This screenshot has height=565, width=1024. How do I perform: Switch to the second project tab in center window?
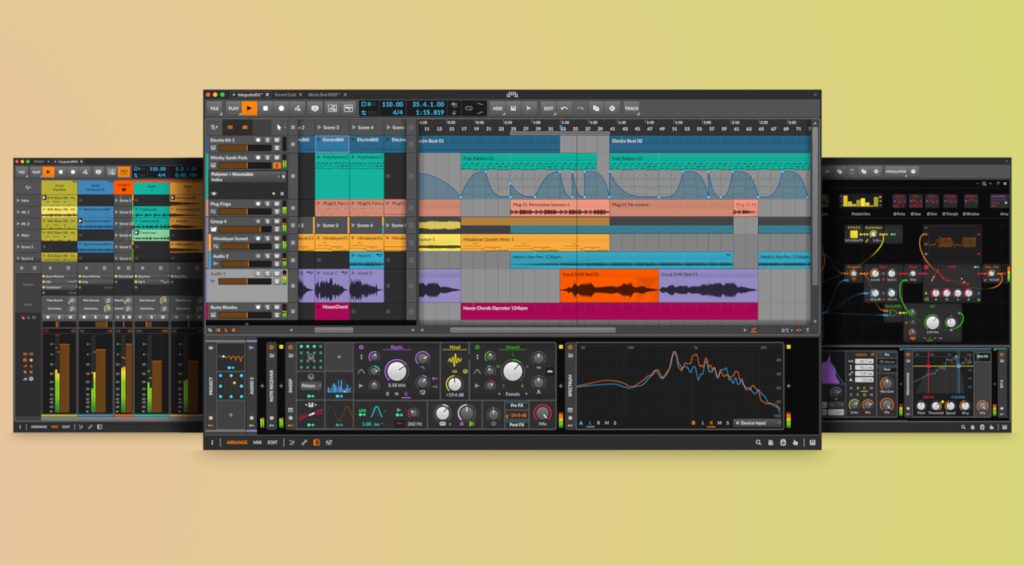pyautogui.click(x=285, y=95)
